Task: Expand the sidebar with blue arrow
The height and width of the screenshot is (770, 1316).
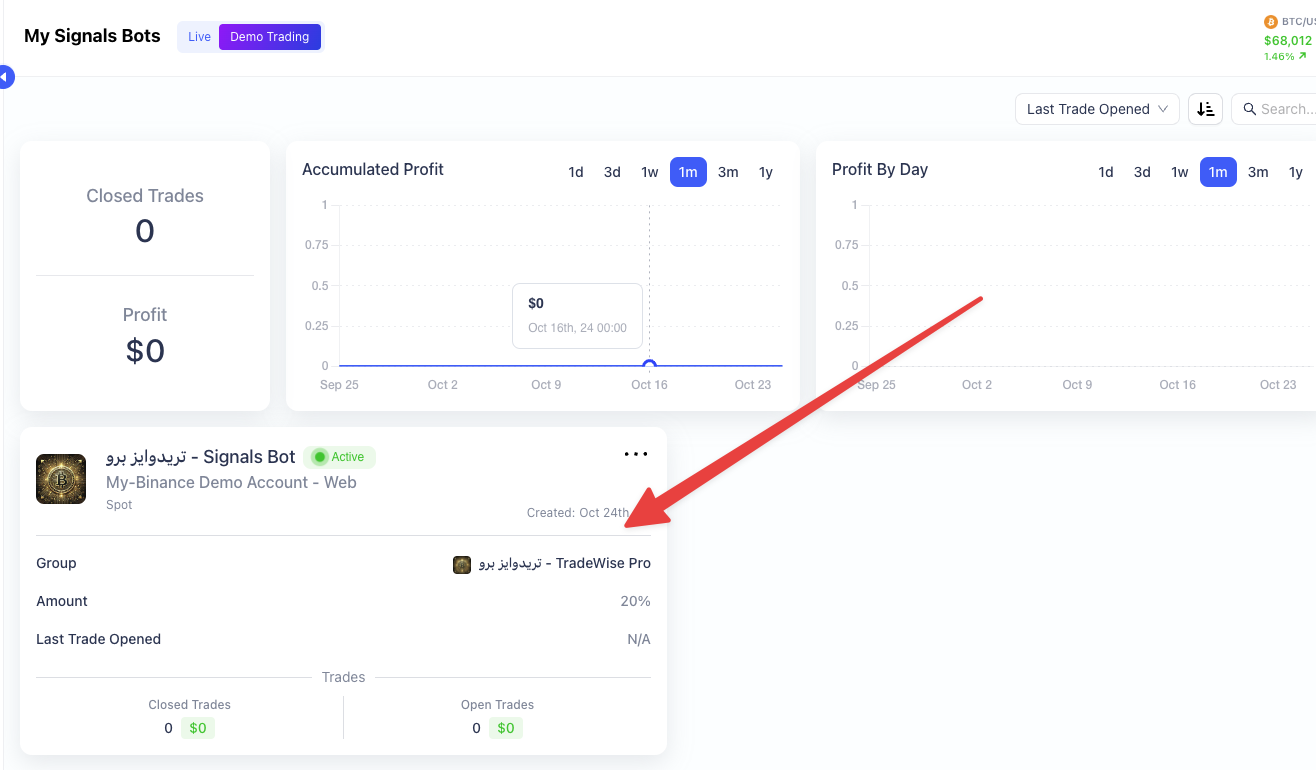Action: pyautogui.click(x=6, y=76)
